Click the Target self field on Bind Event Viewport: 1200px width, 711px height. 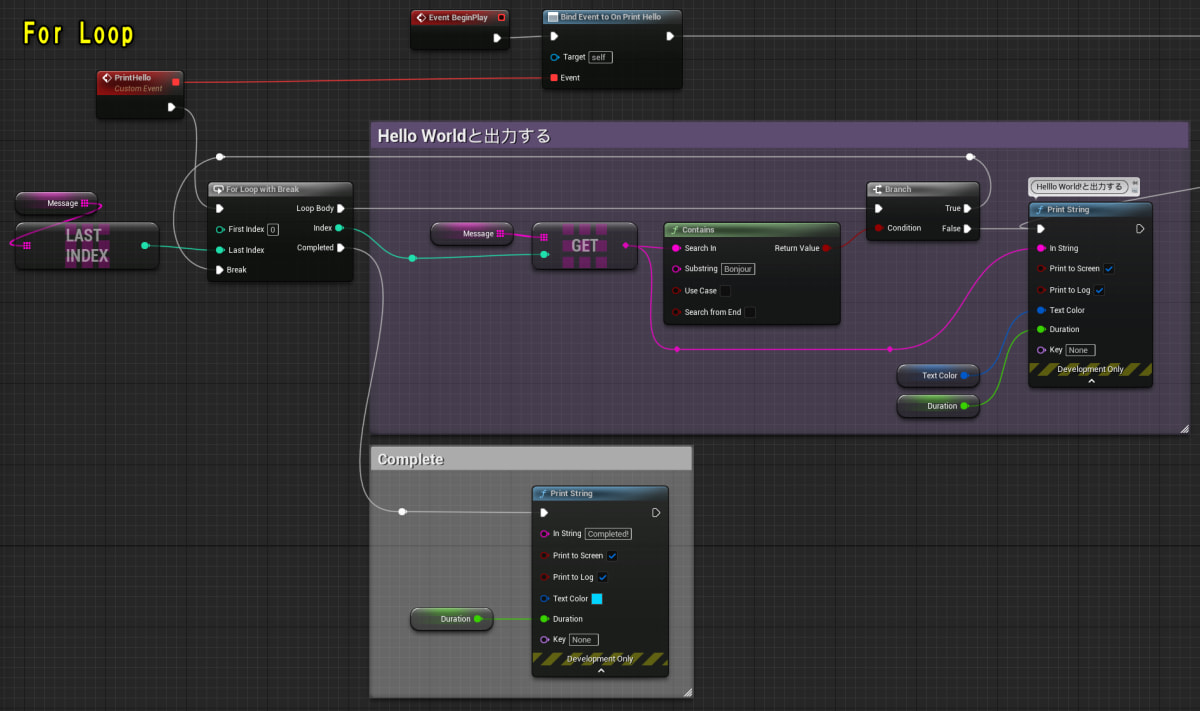tap(600, 57)
